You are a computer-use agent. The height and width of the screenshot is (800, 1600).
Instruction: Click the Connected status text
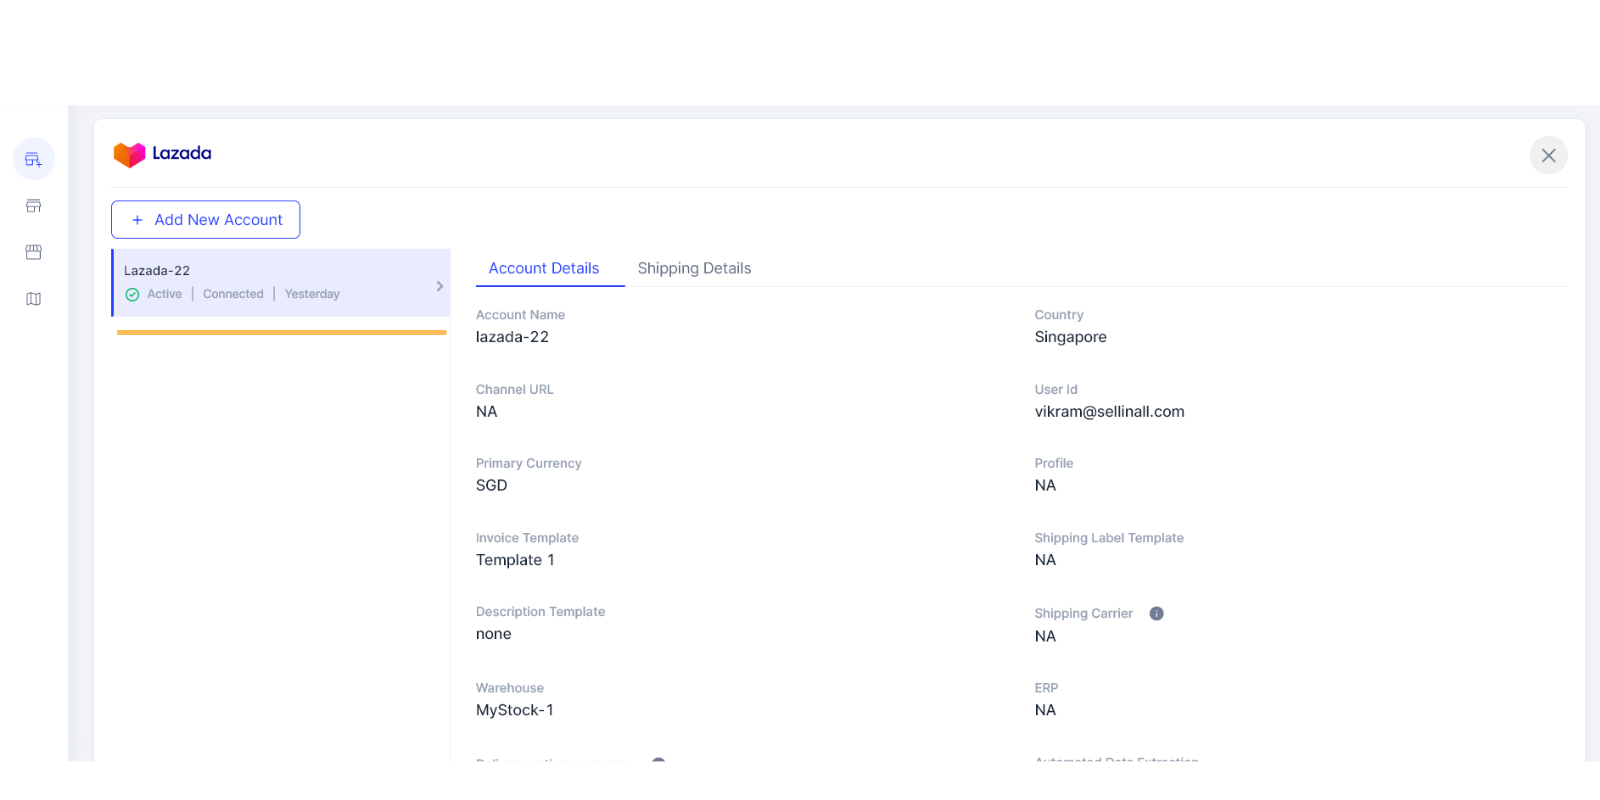click(233, 294)
